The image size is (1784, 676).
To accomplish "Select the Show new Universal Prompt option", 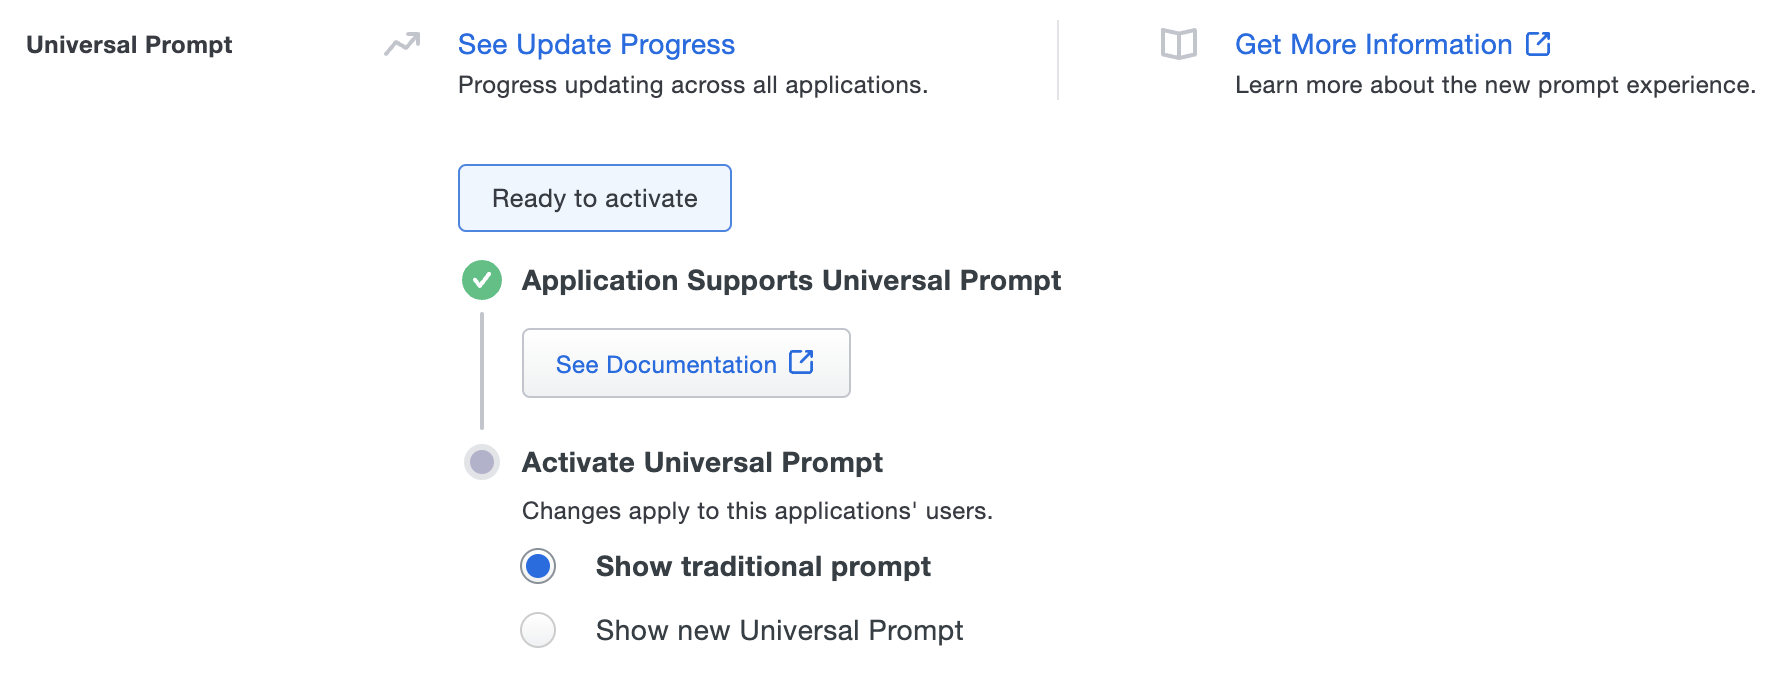I will click(x=537, y=630).
